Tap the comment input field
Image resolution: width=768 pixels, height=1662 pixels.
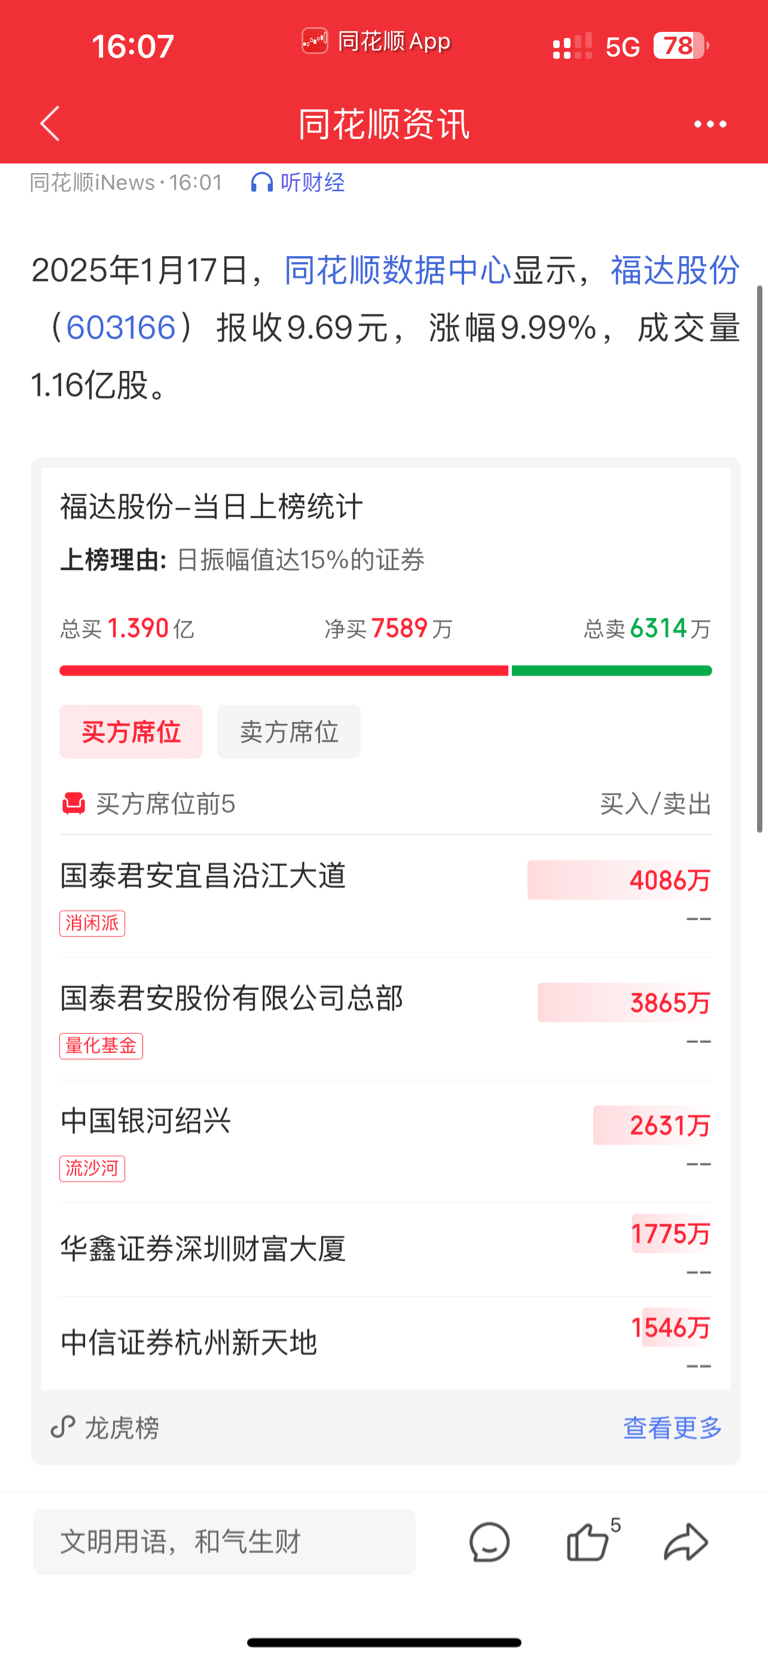[224, 1542]
